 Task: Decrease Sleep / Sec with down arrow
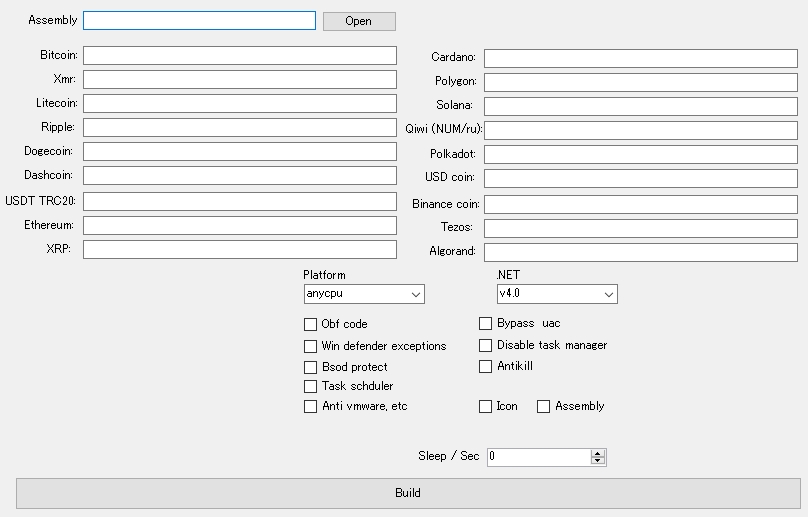[598, 461]
